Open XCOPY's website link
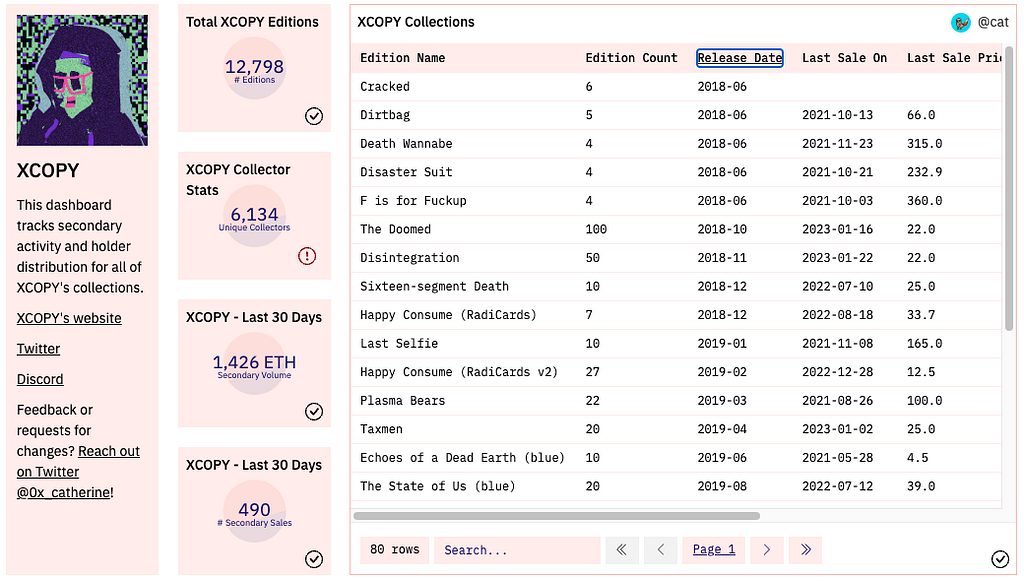 click(69, 318)
